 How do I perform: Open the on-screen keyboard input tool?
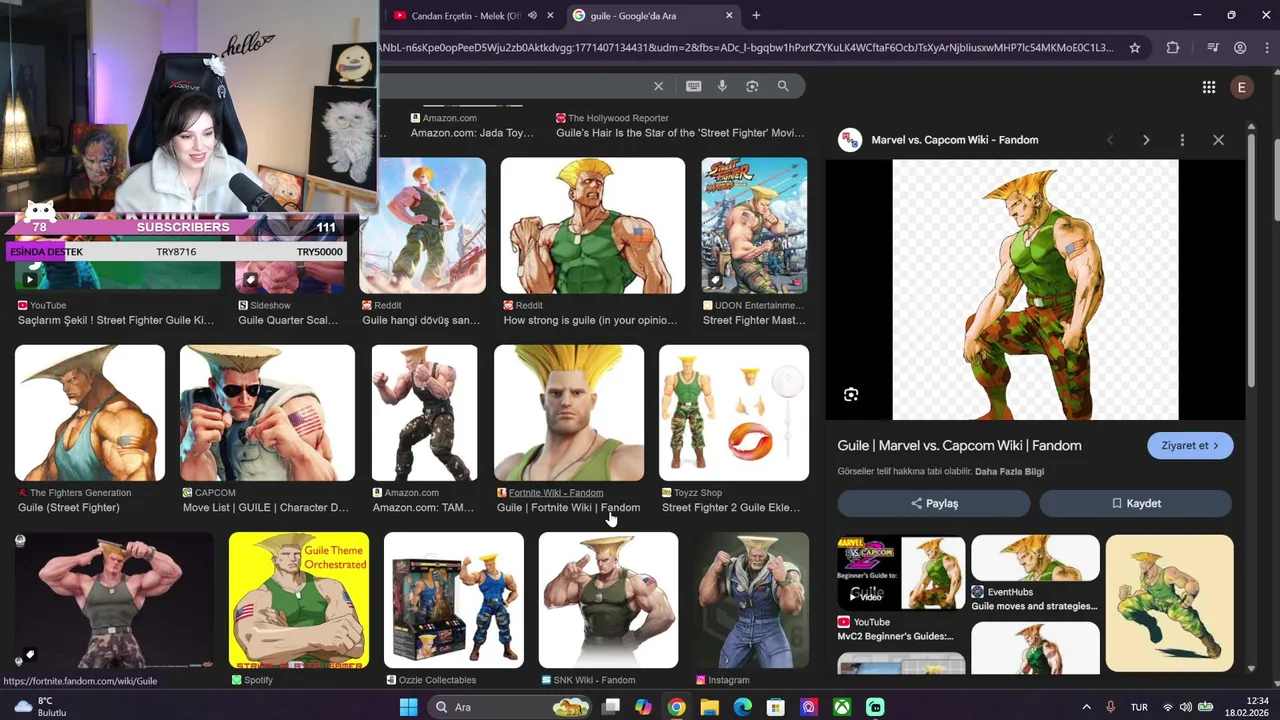coord(693,86)
